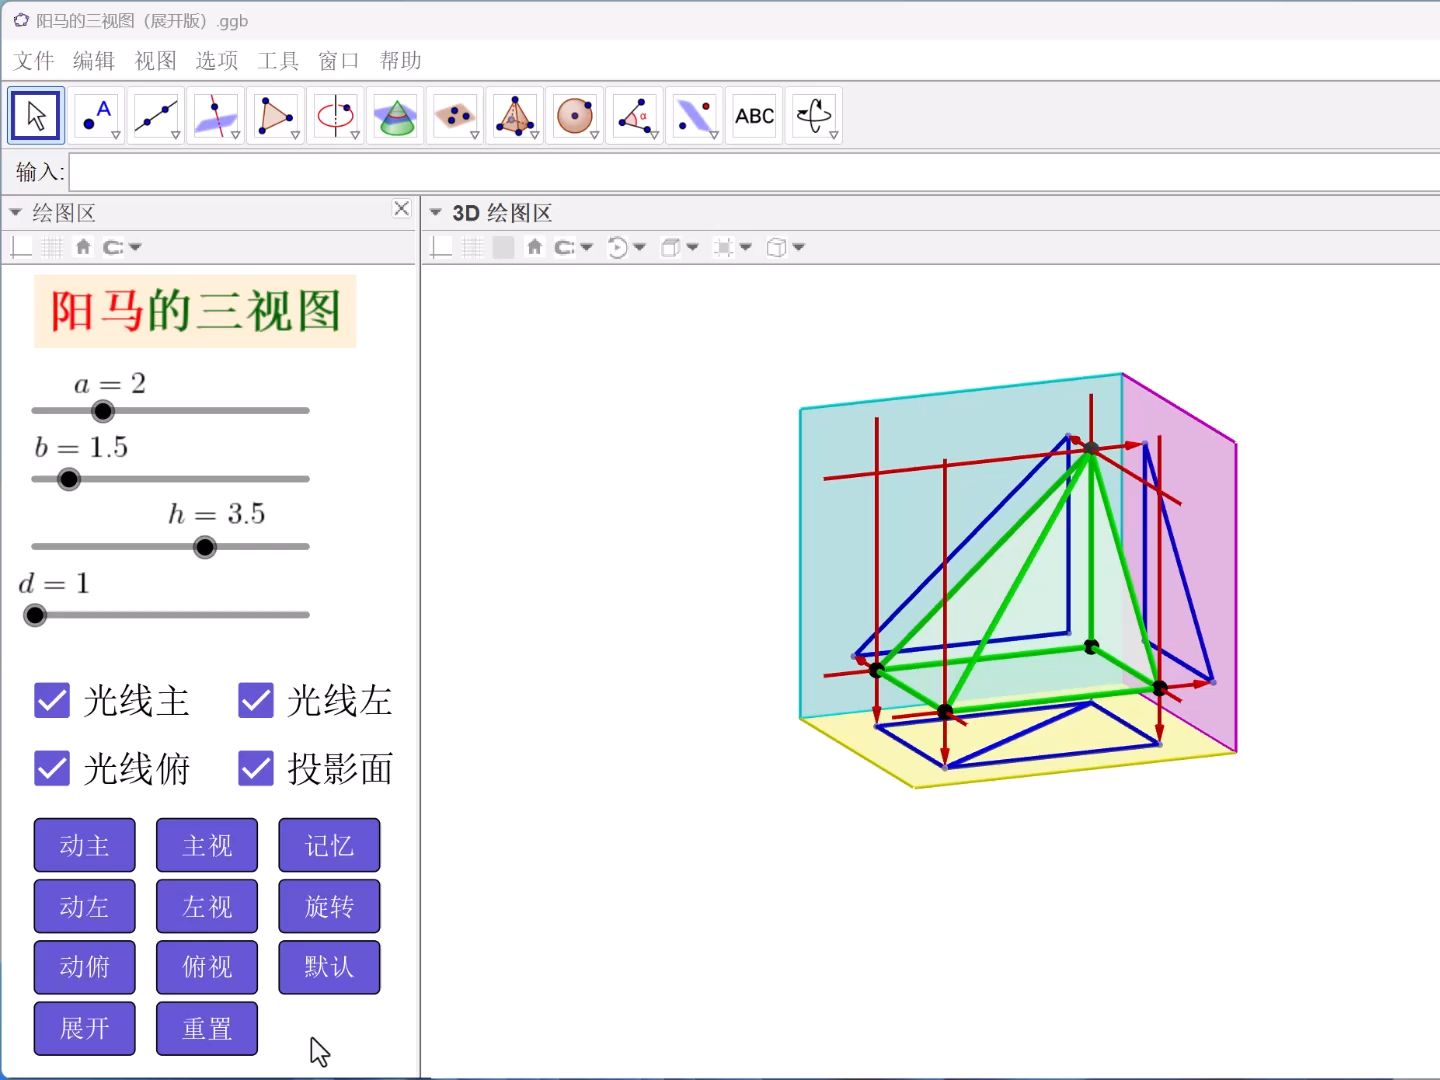Open the projection type dropdown arrow
The width and height of the screenshot is (1440, 1080).
coord(798,247)
